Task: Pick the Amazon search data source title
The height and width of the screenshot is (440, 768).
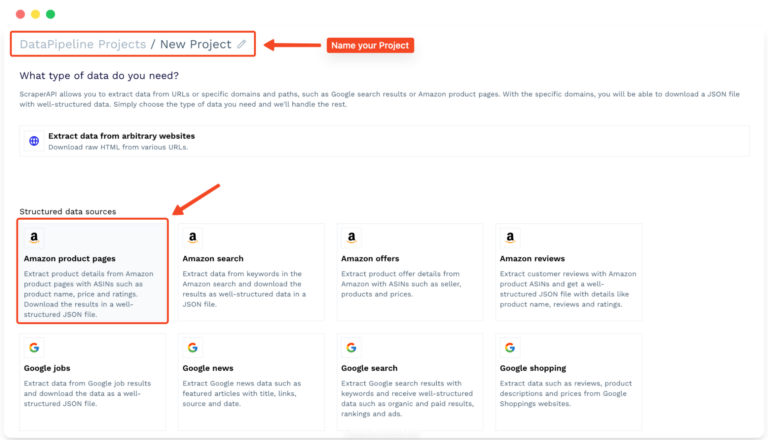Action: pyautogui.click(x=213, y=258)
